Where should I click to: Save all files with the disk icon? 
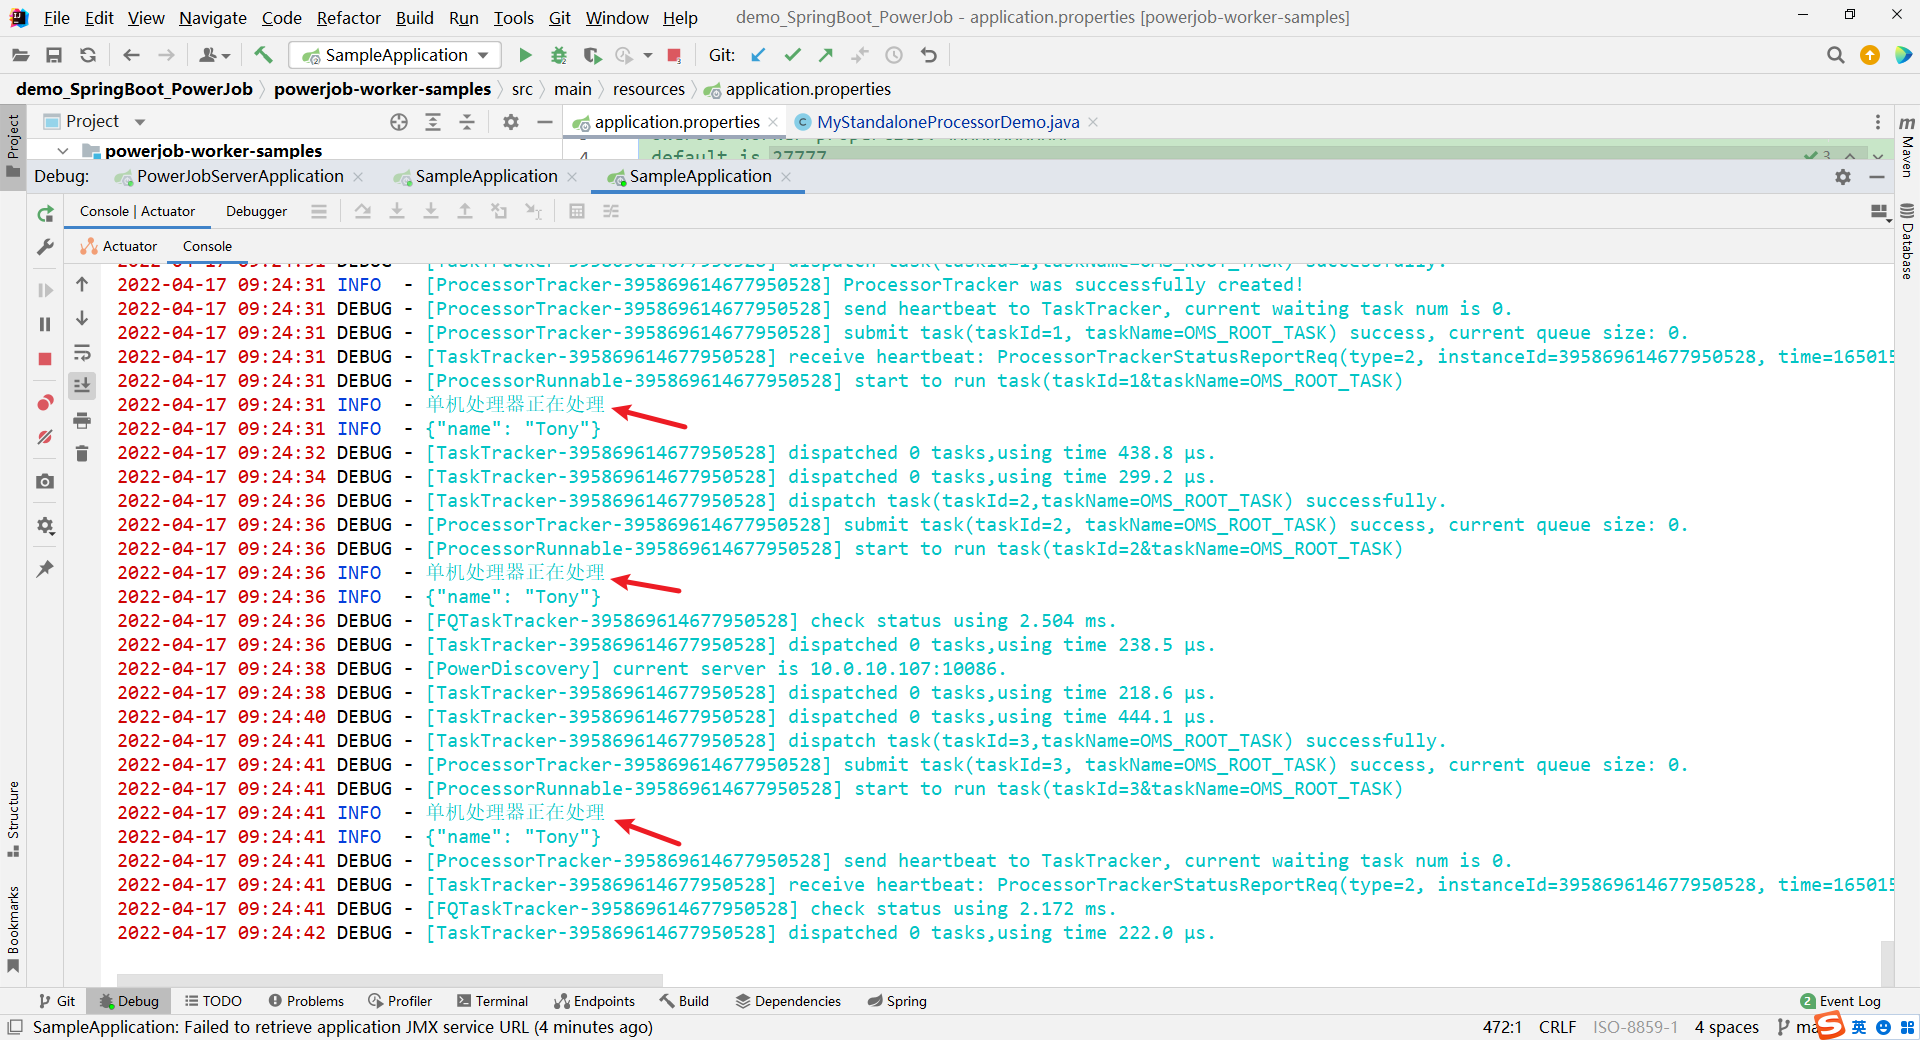point(54,55)
